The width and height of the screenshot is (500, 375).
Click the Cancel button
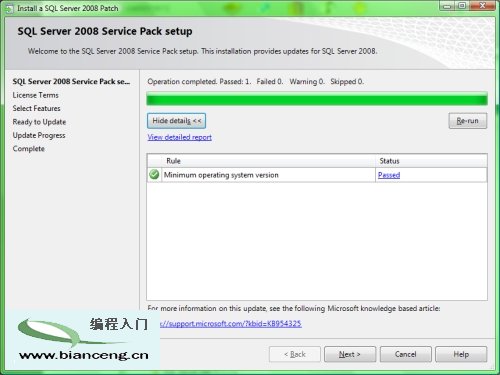tap(405, 354)
